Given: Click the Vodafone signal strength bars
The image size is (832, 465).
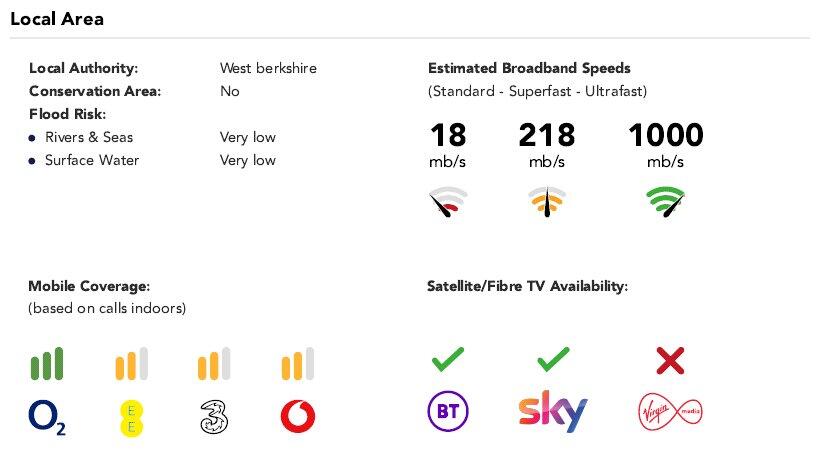Looking at the screenshot, I should (x=298, y=363).
